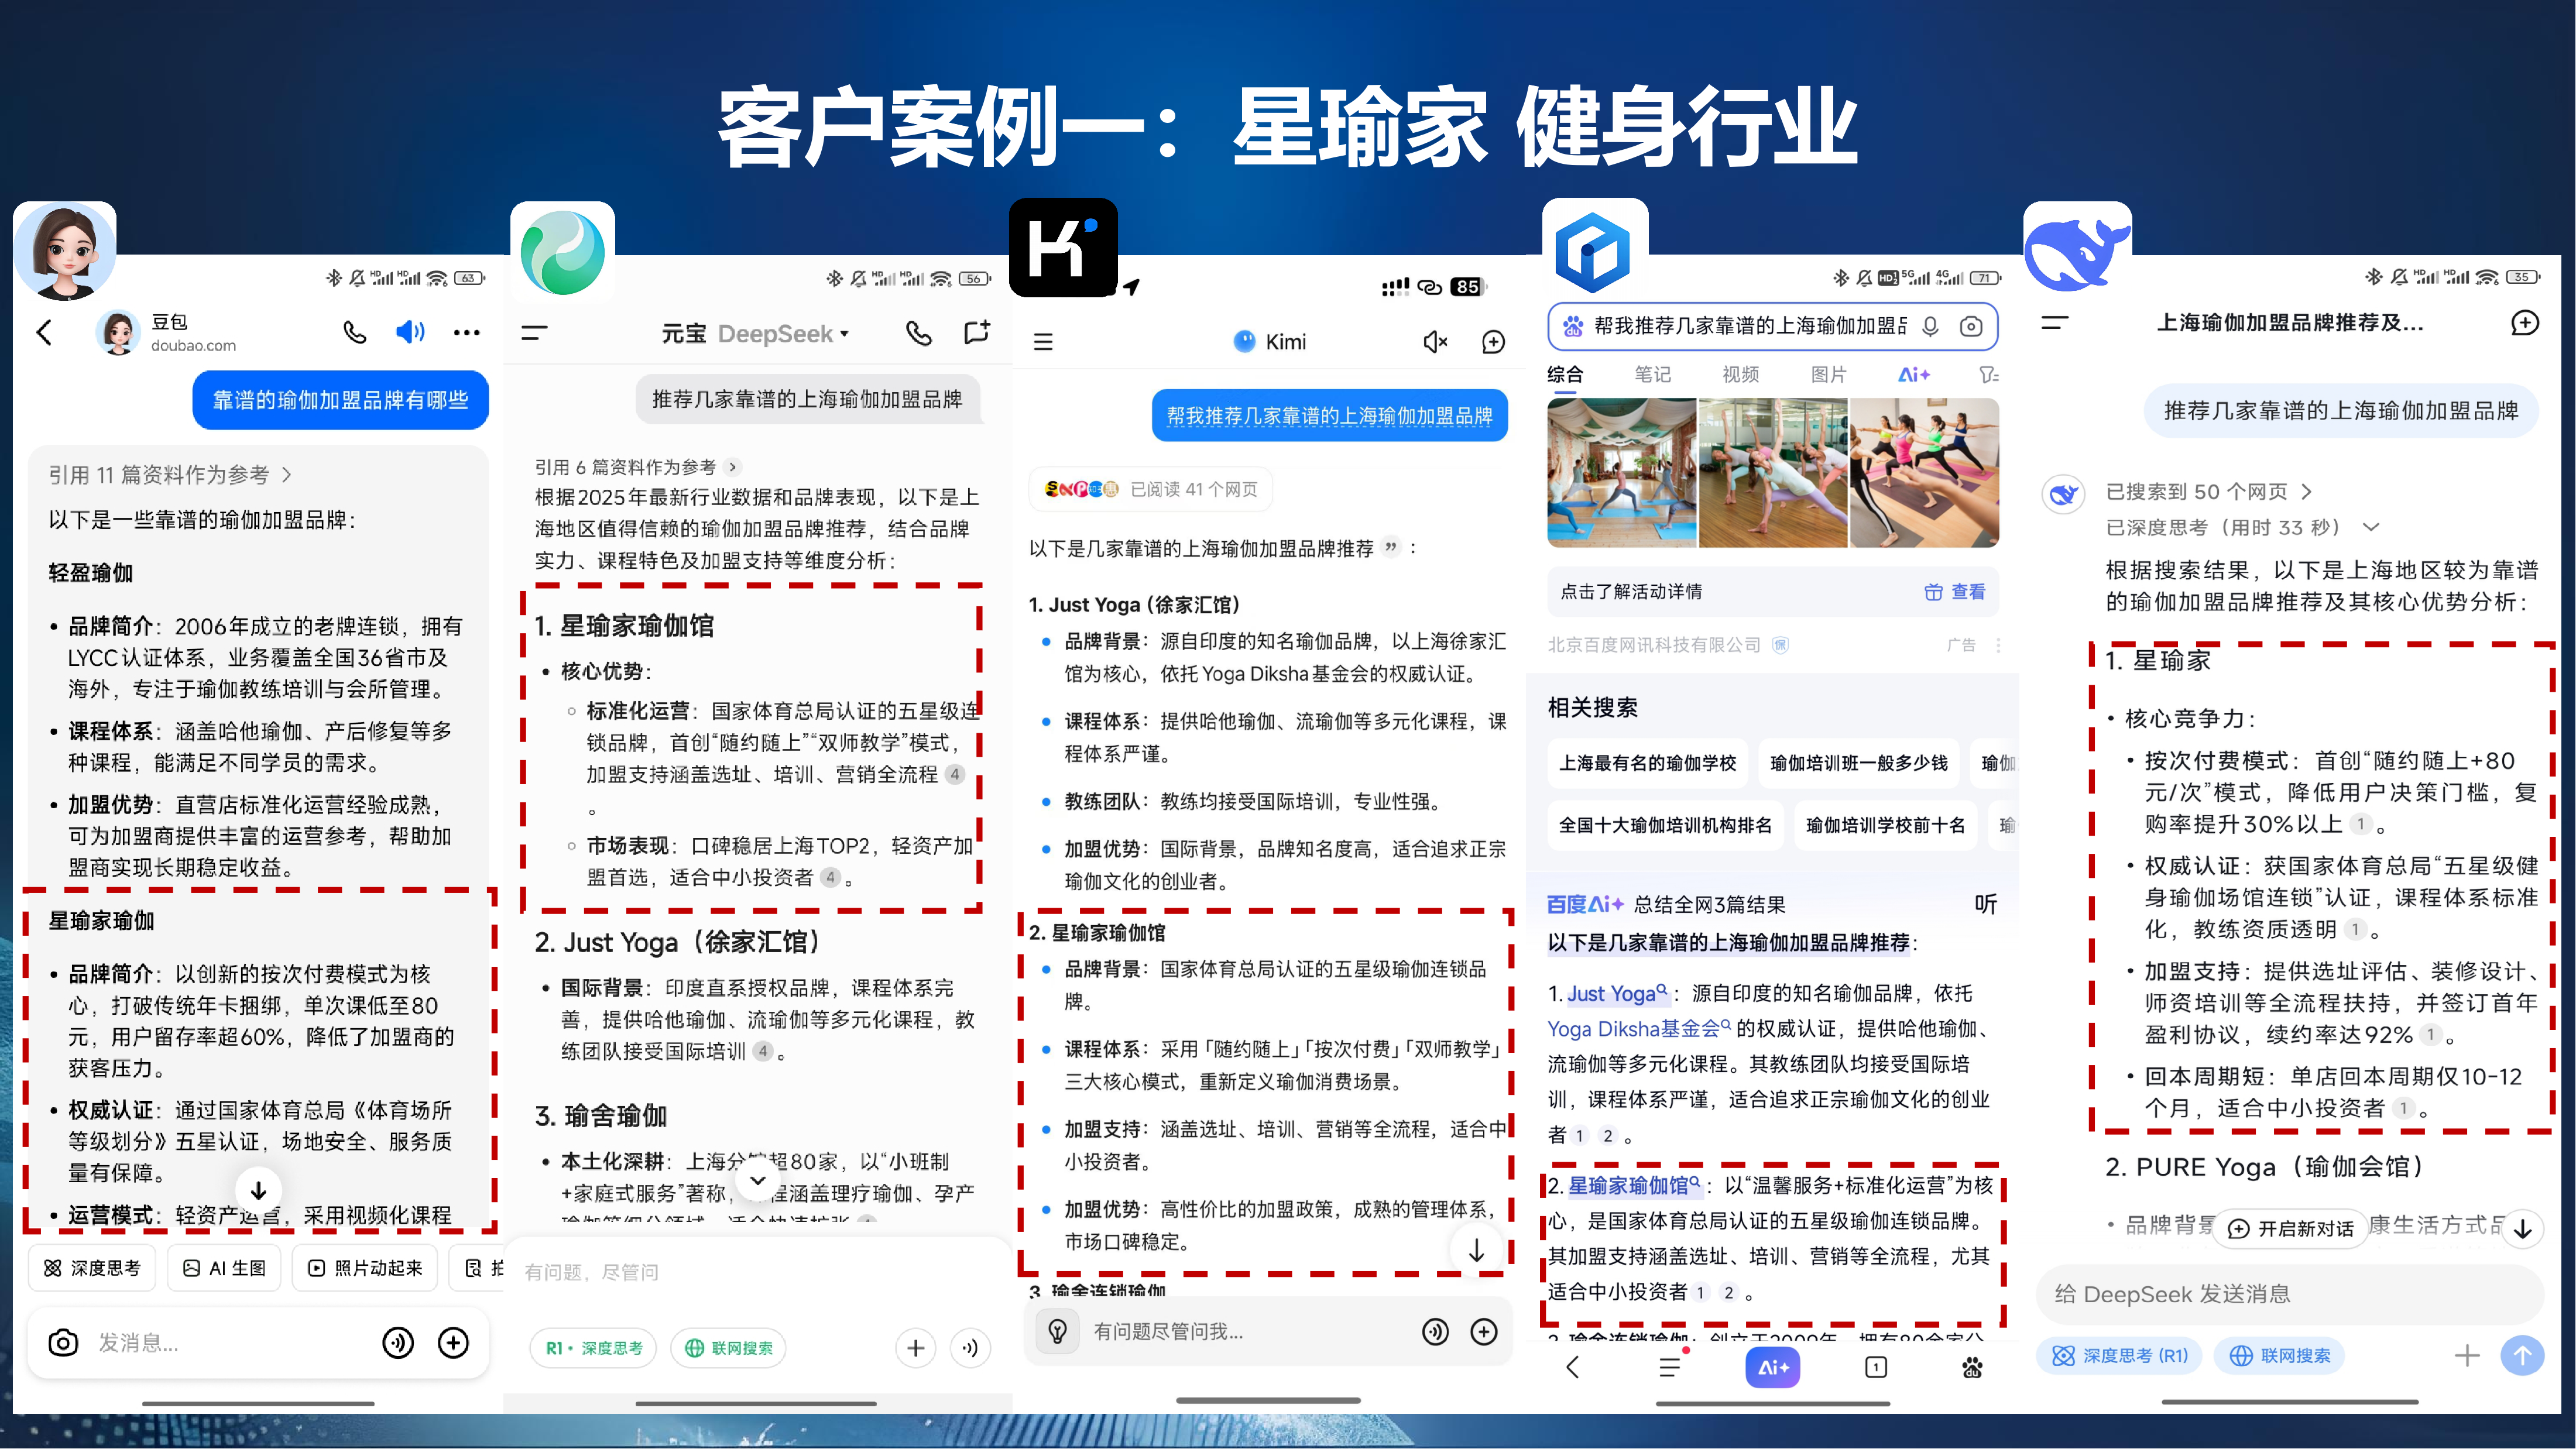Expand Doubao's 引用 11 篇资料作为参考

170,475
